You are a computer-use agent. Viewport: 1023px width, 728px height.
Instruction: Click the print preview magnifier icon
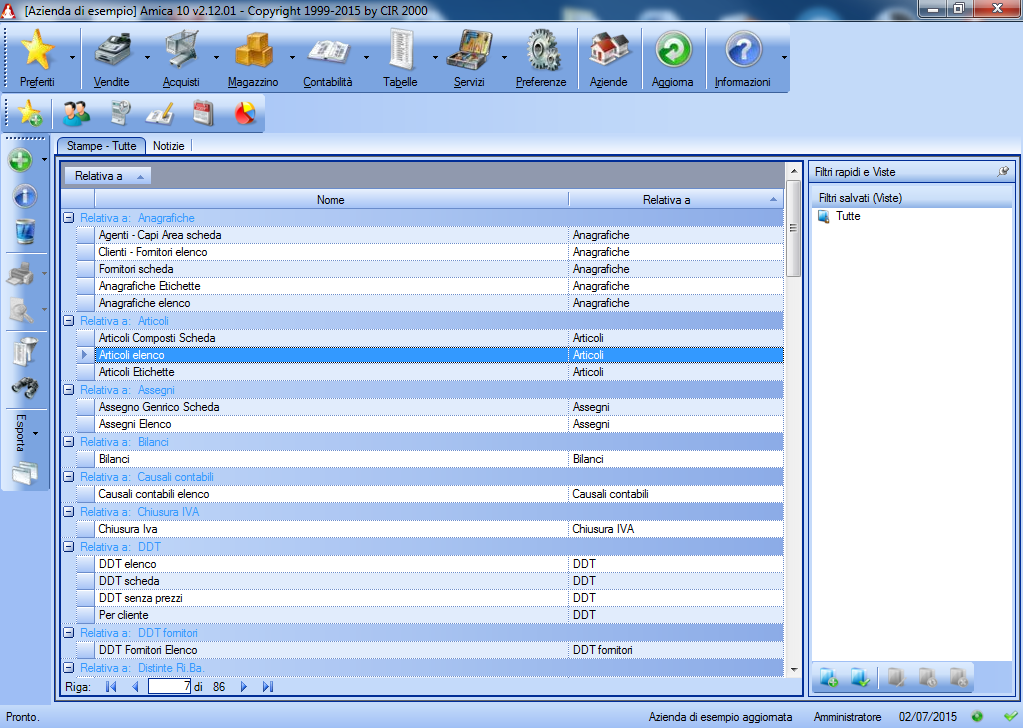coord(21,311)
